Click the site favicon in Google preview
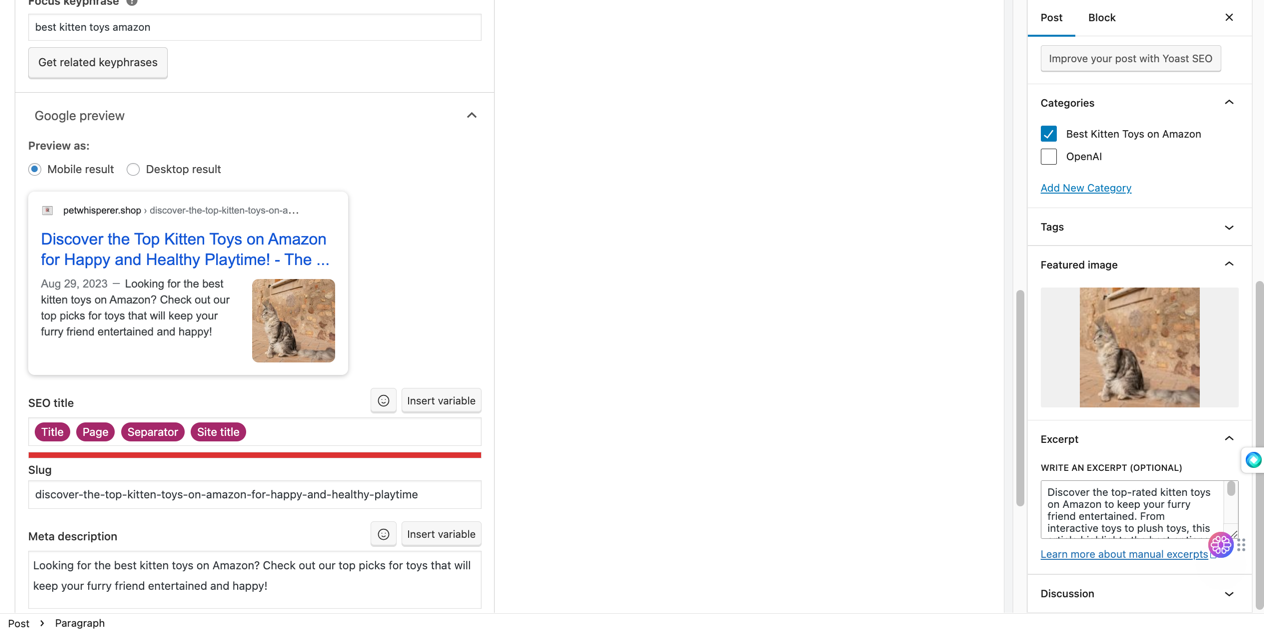The image size is (1264, 632). tap(47, 210)
